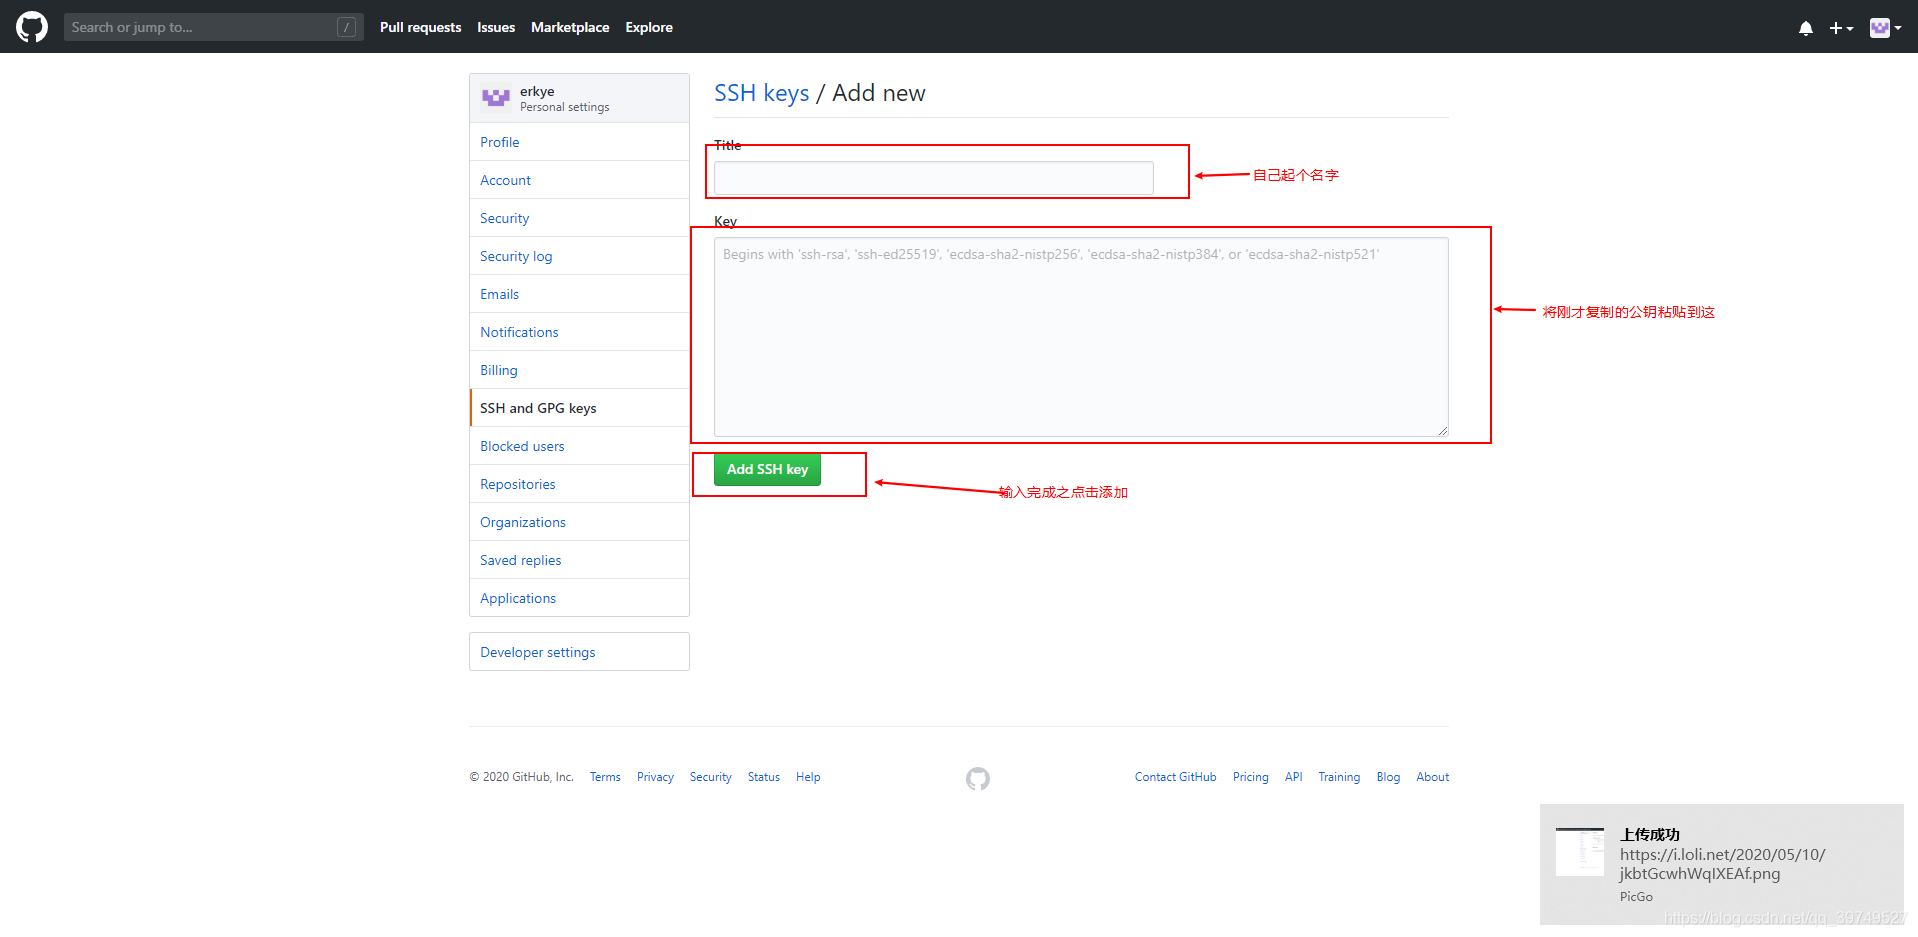Select Profile in settings sidebar
Viewport: 1918px width, 937px height.
pos(579,142)
